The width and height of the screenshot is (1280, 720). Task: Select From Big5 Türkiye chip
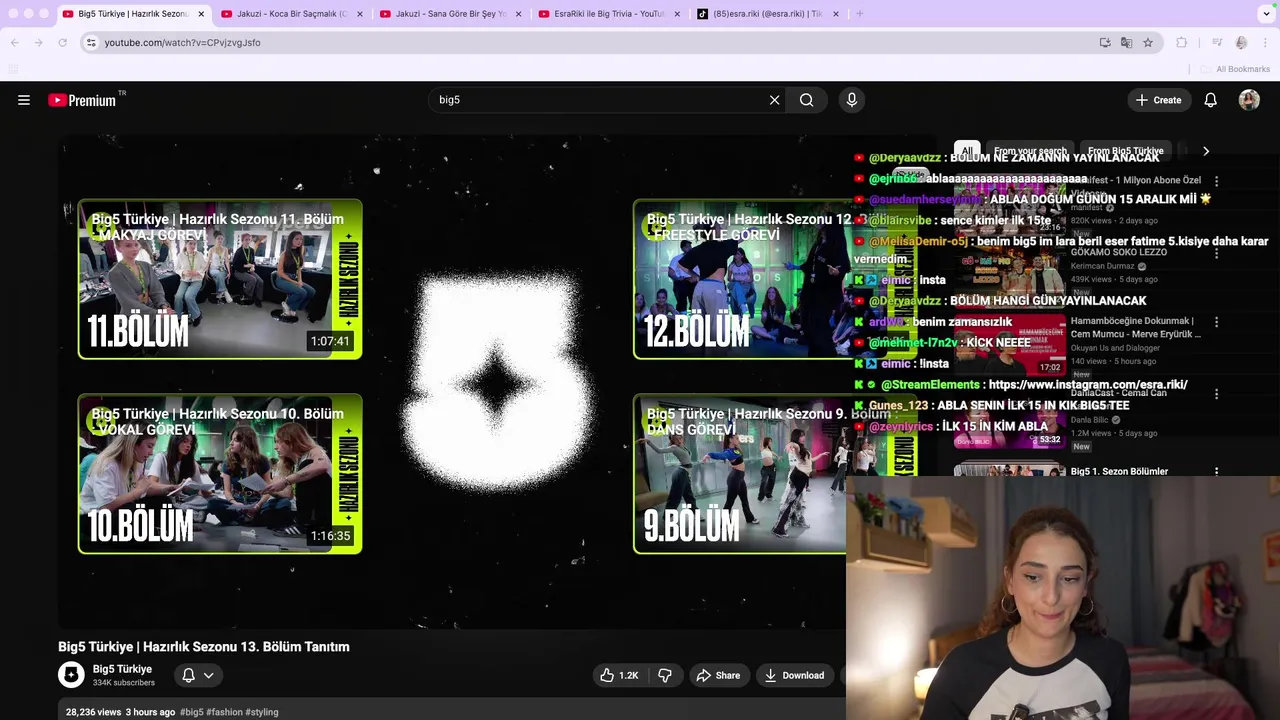click(x=1125, y=151)
